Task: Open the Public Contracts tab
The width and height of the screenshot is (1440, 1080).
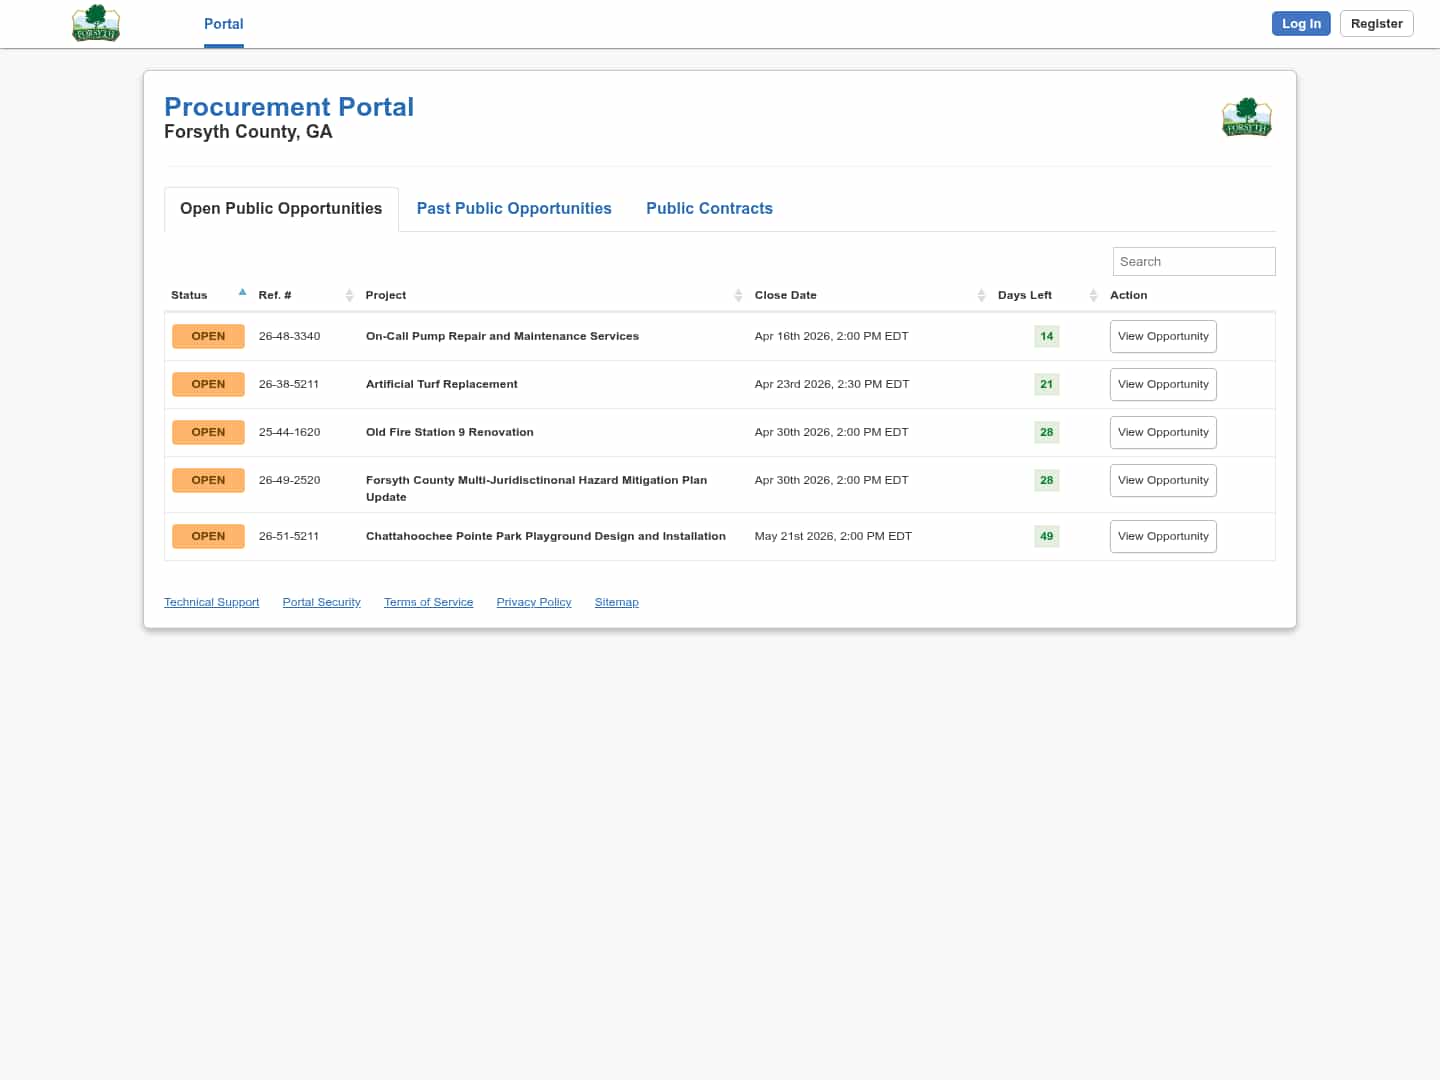Action: (x=709, y=208)
